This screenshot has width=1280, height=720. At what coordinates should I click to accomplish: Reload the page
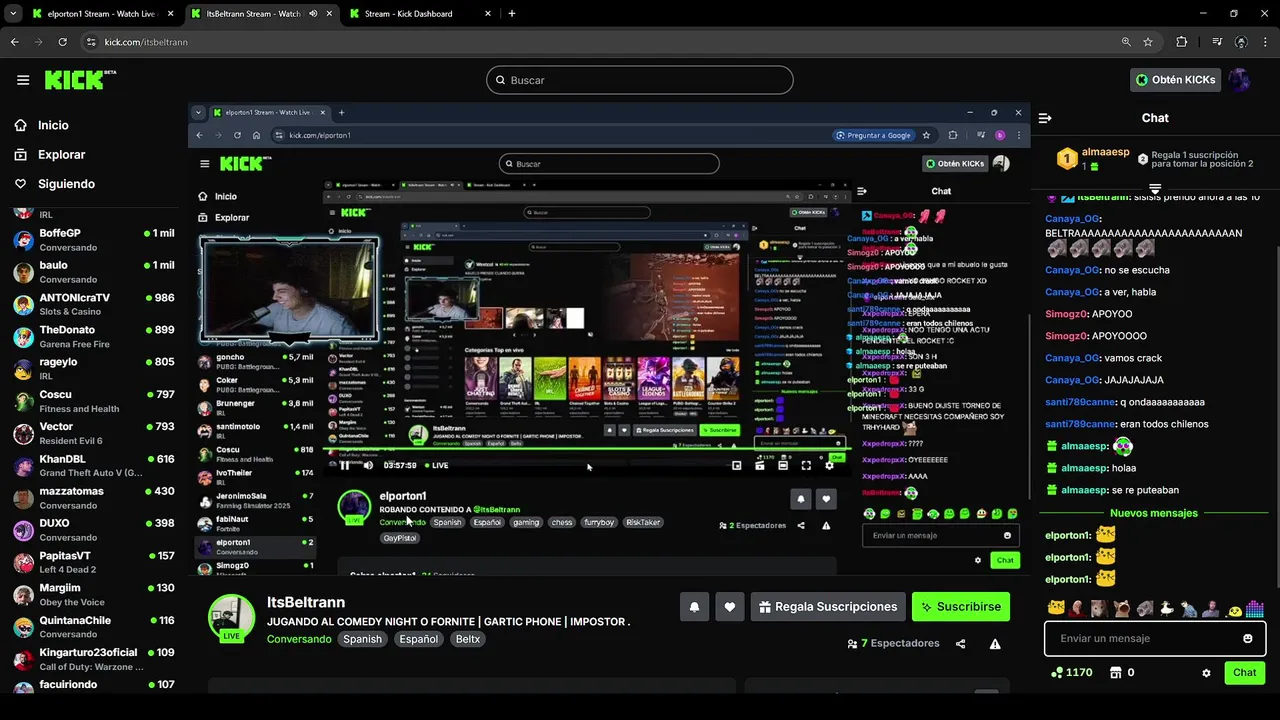point(62,42)
